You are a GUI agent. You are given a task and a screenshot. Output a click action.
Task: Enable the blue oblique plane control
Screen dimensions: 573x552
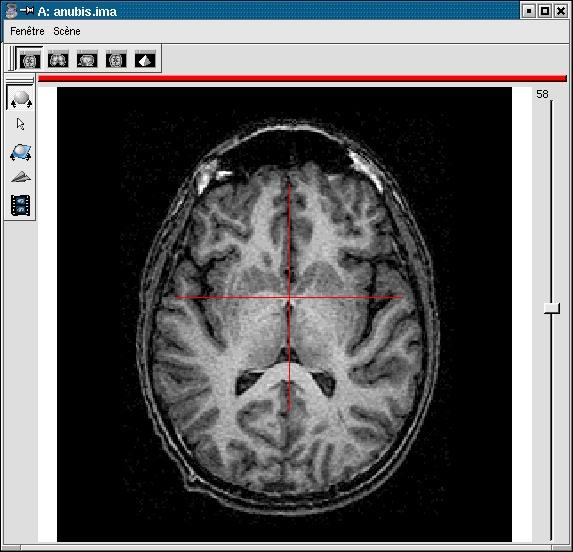pyautogui.click(x=20, y=152)
